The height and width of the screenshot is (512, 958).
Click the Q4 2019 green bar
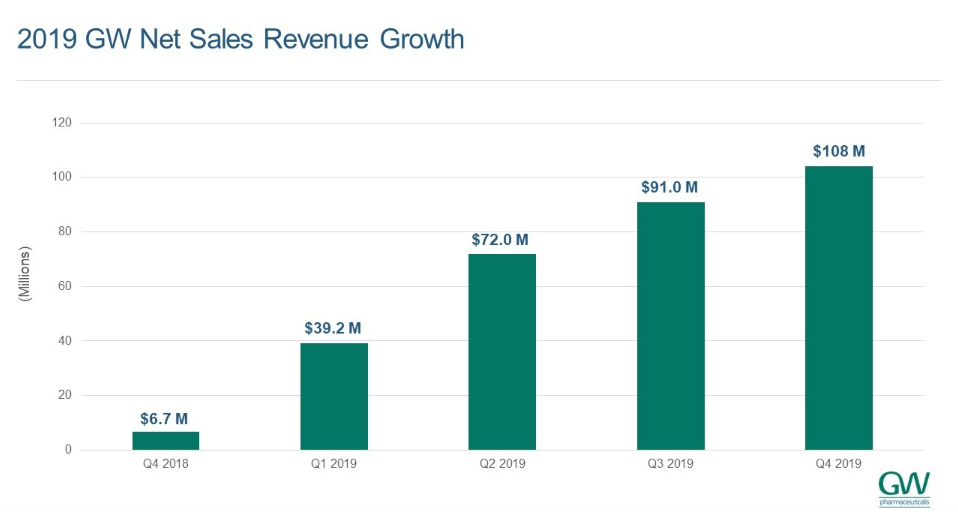pyautogui.click(x=838, y=308)
